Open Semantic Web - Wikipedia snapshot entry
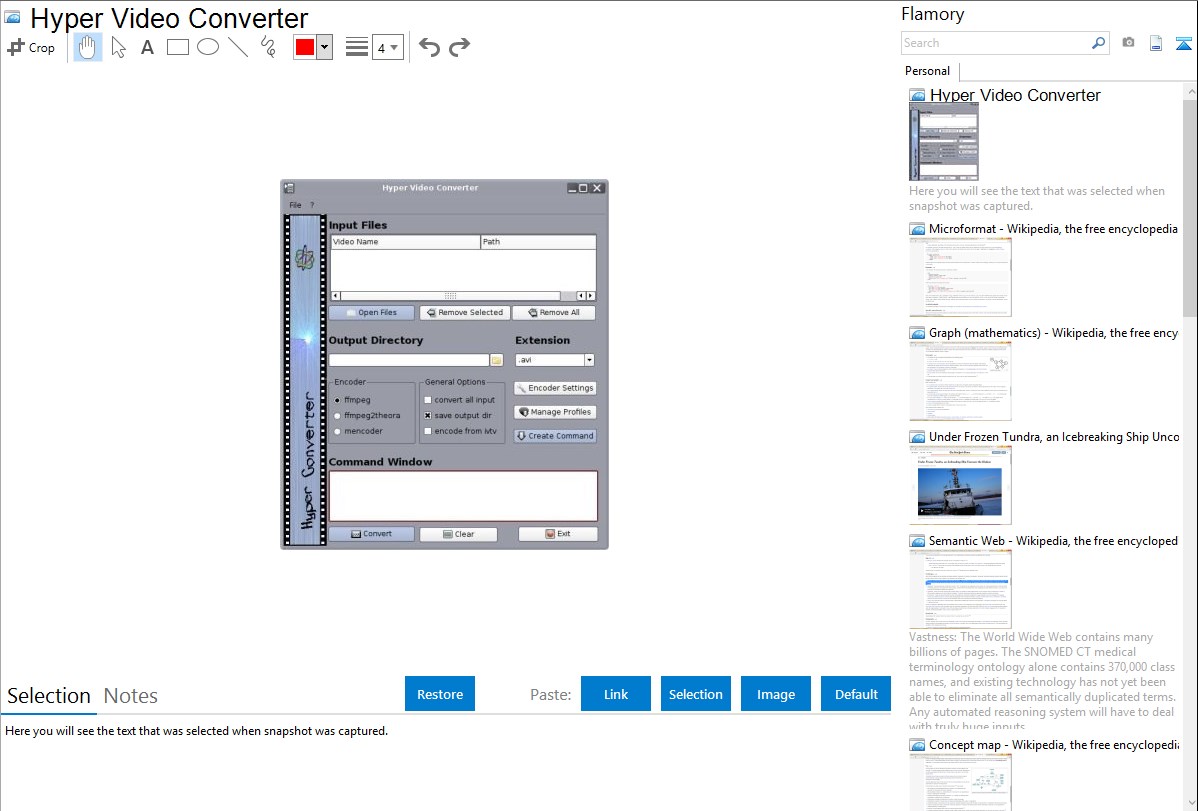Image resolution: width=1198 pixels, height=811 pixels. click(x=1053, y=540)
